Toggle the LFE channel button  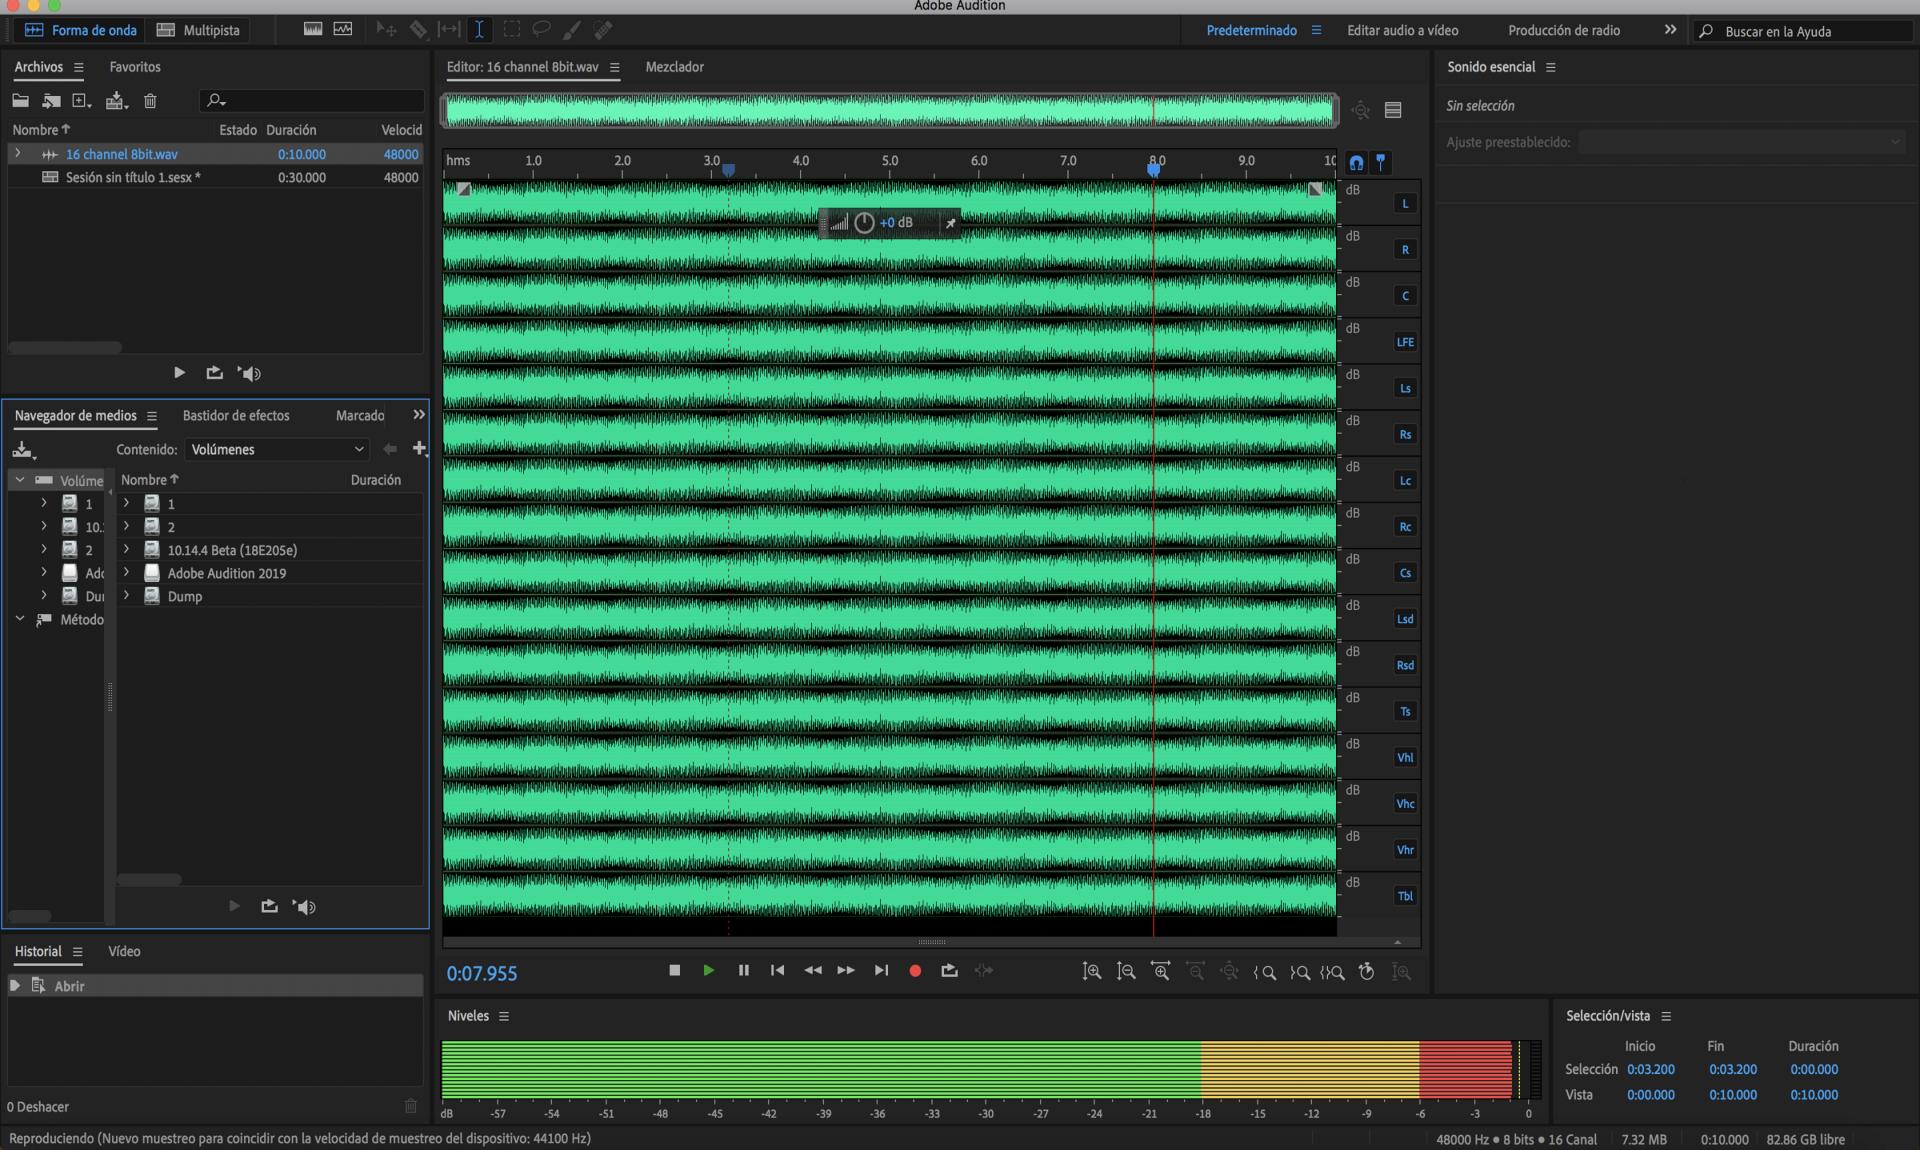1405,342
